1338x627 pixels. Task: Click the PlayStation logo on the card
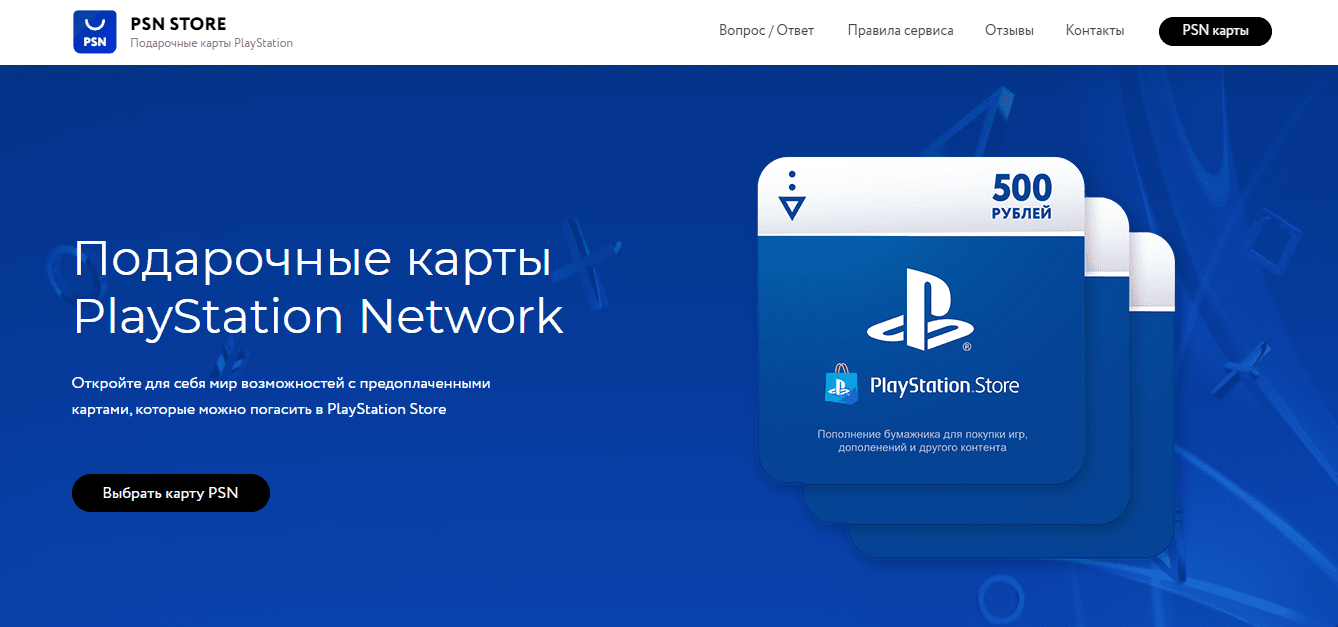921,309
